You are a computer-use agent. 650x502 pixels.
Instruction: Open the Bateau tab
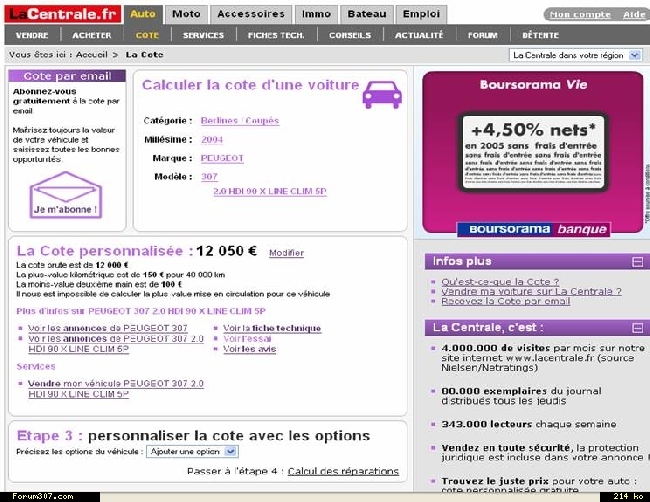367,15
